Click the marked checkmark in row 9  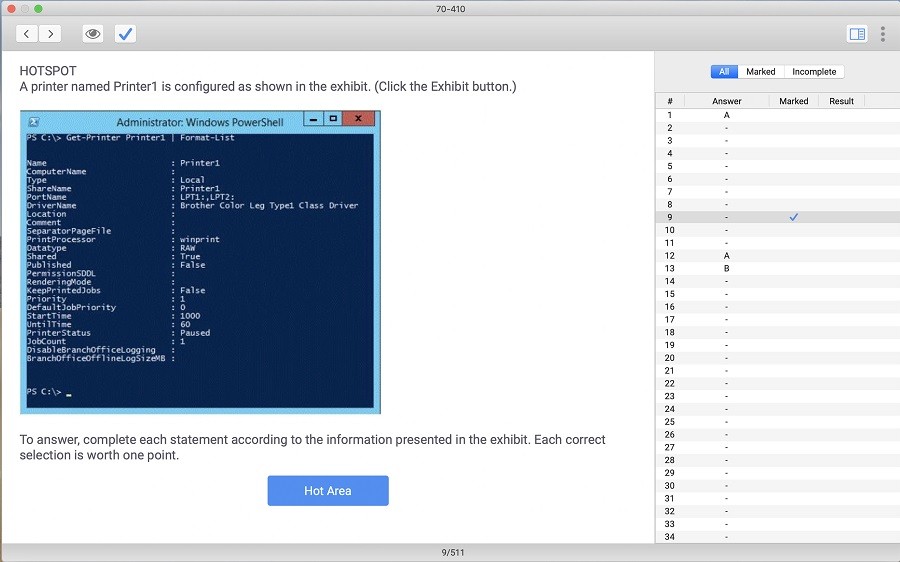pos(793,217)
